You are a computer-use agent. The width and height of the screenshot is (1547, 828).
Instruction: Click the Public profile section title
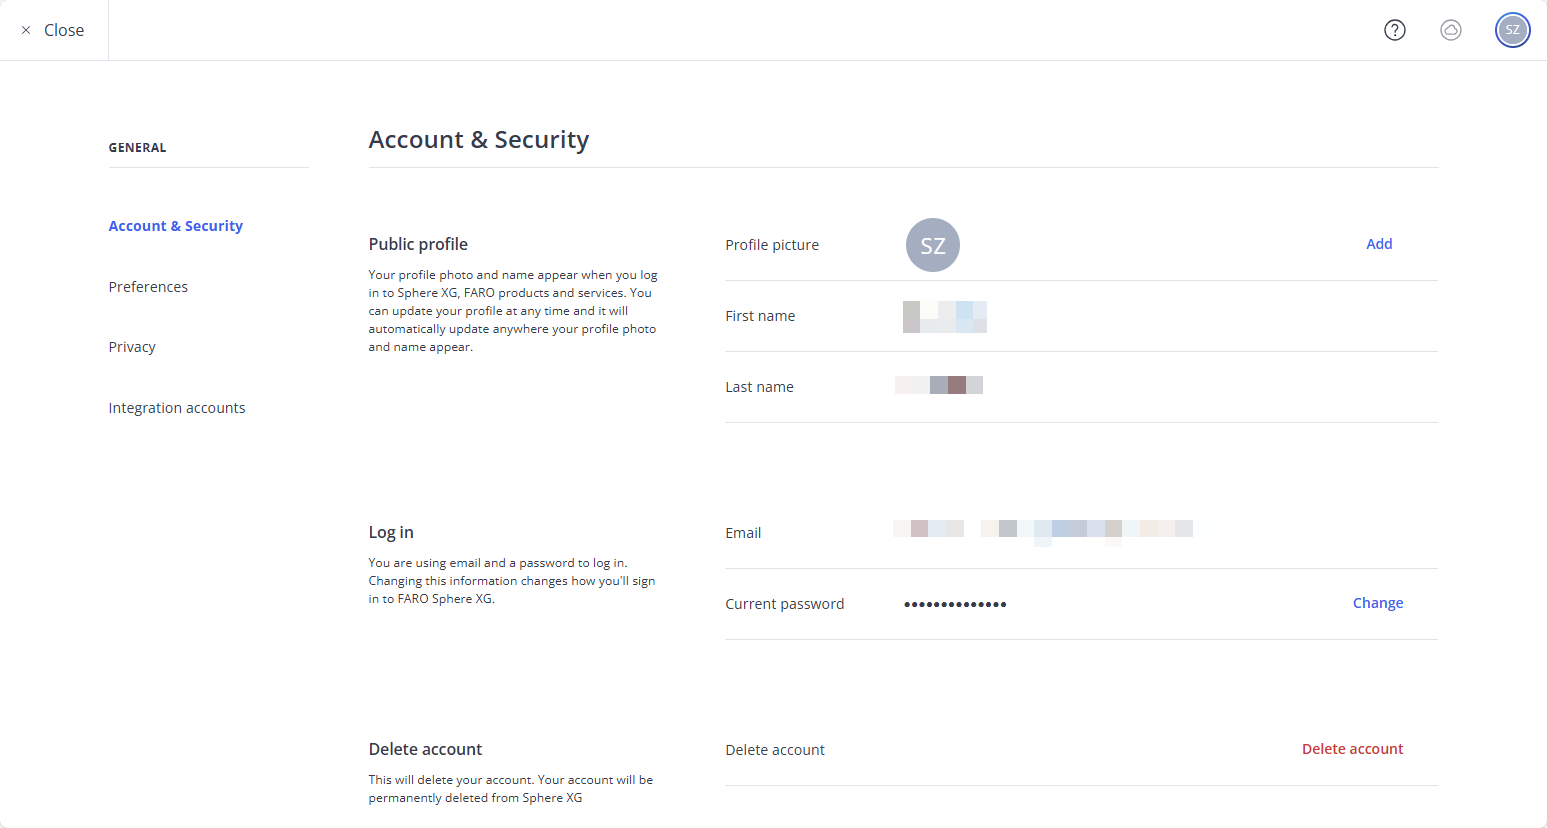pyautogui.click(x=418, y=243)
